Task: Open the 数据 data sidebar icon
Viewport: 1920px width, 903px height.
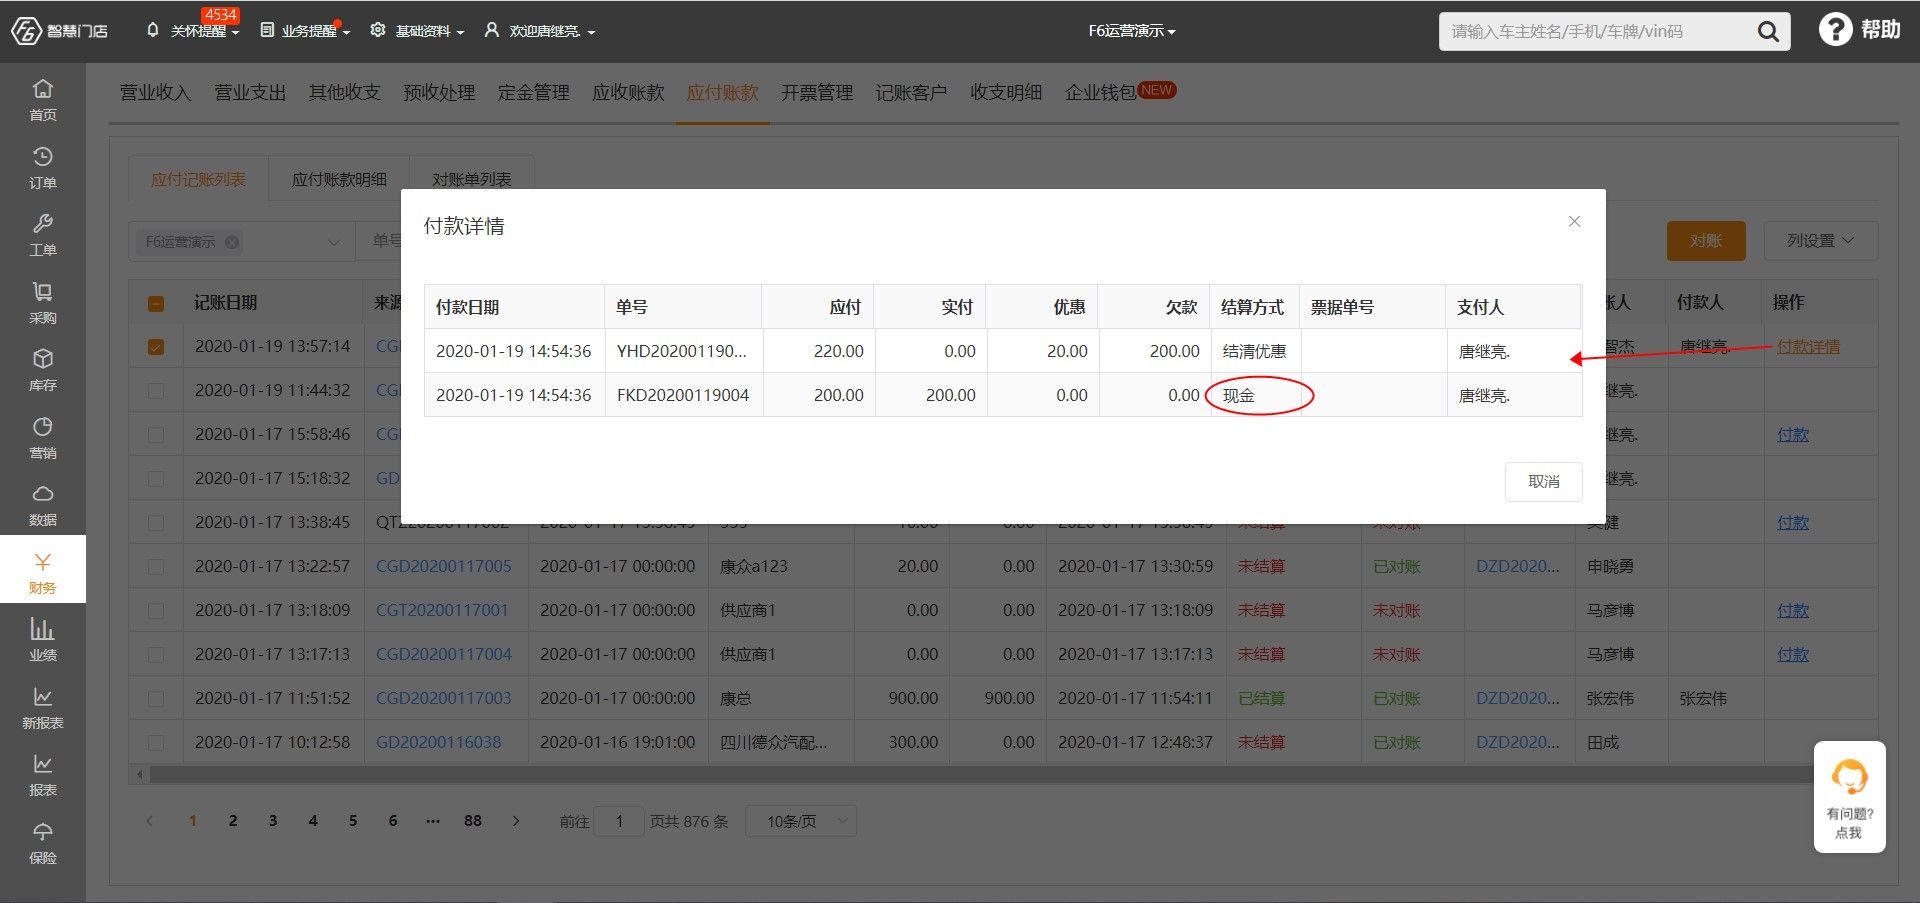Action: click(x=42, y=505)
